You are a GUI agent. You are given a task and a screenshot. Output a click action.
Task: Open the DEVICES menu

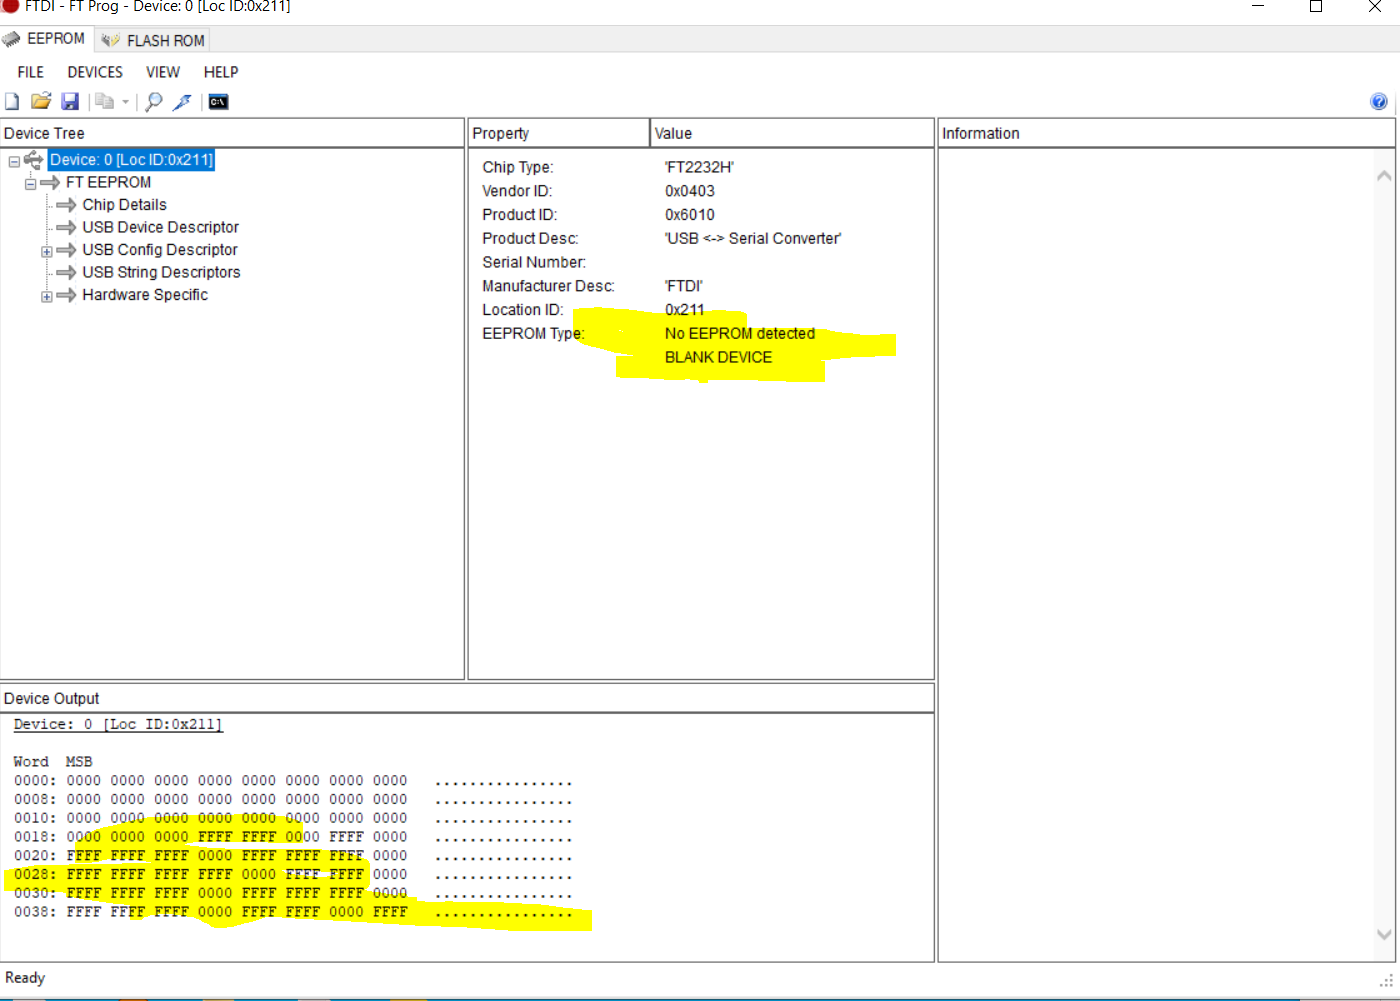95,72
